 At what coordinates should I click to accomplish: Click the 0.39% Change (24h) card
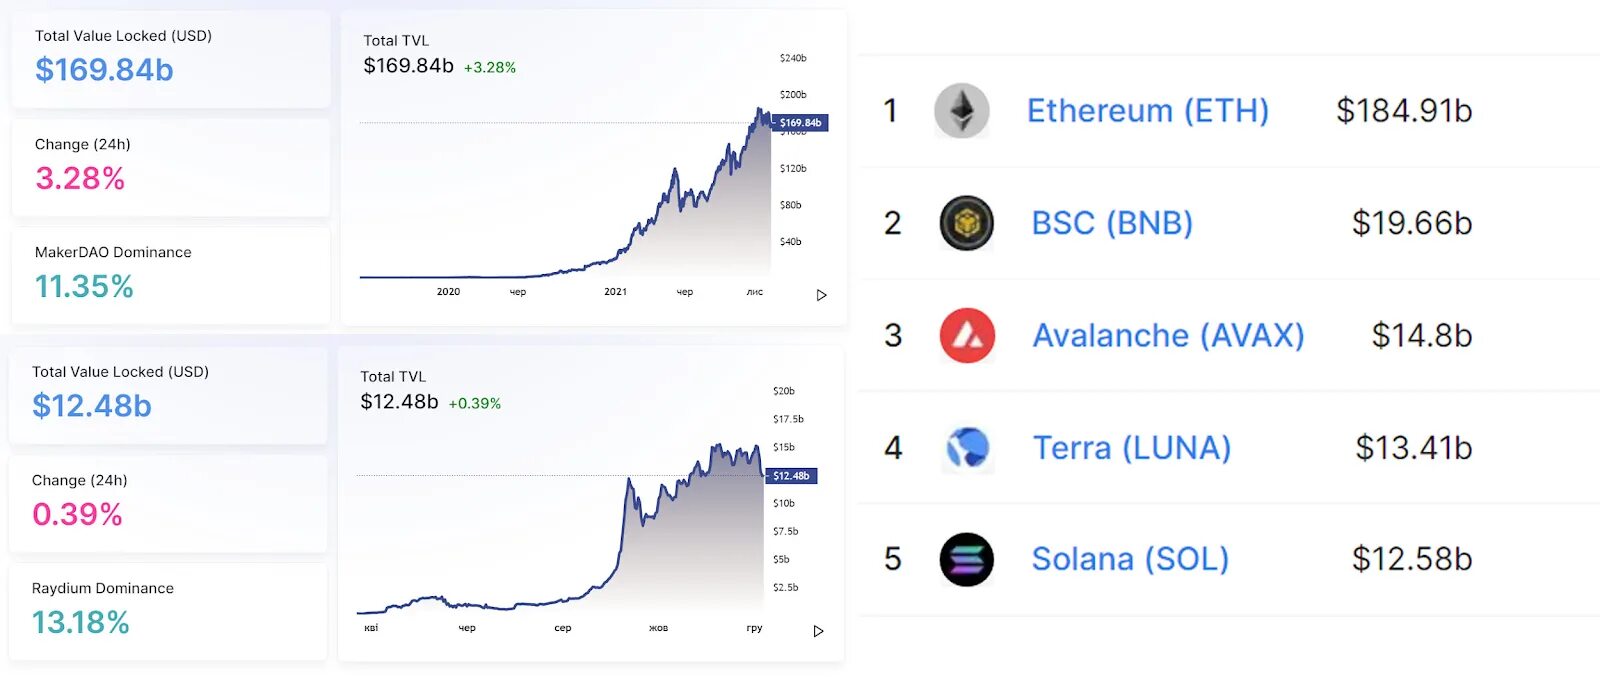[x=168, y=502]
